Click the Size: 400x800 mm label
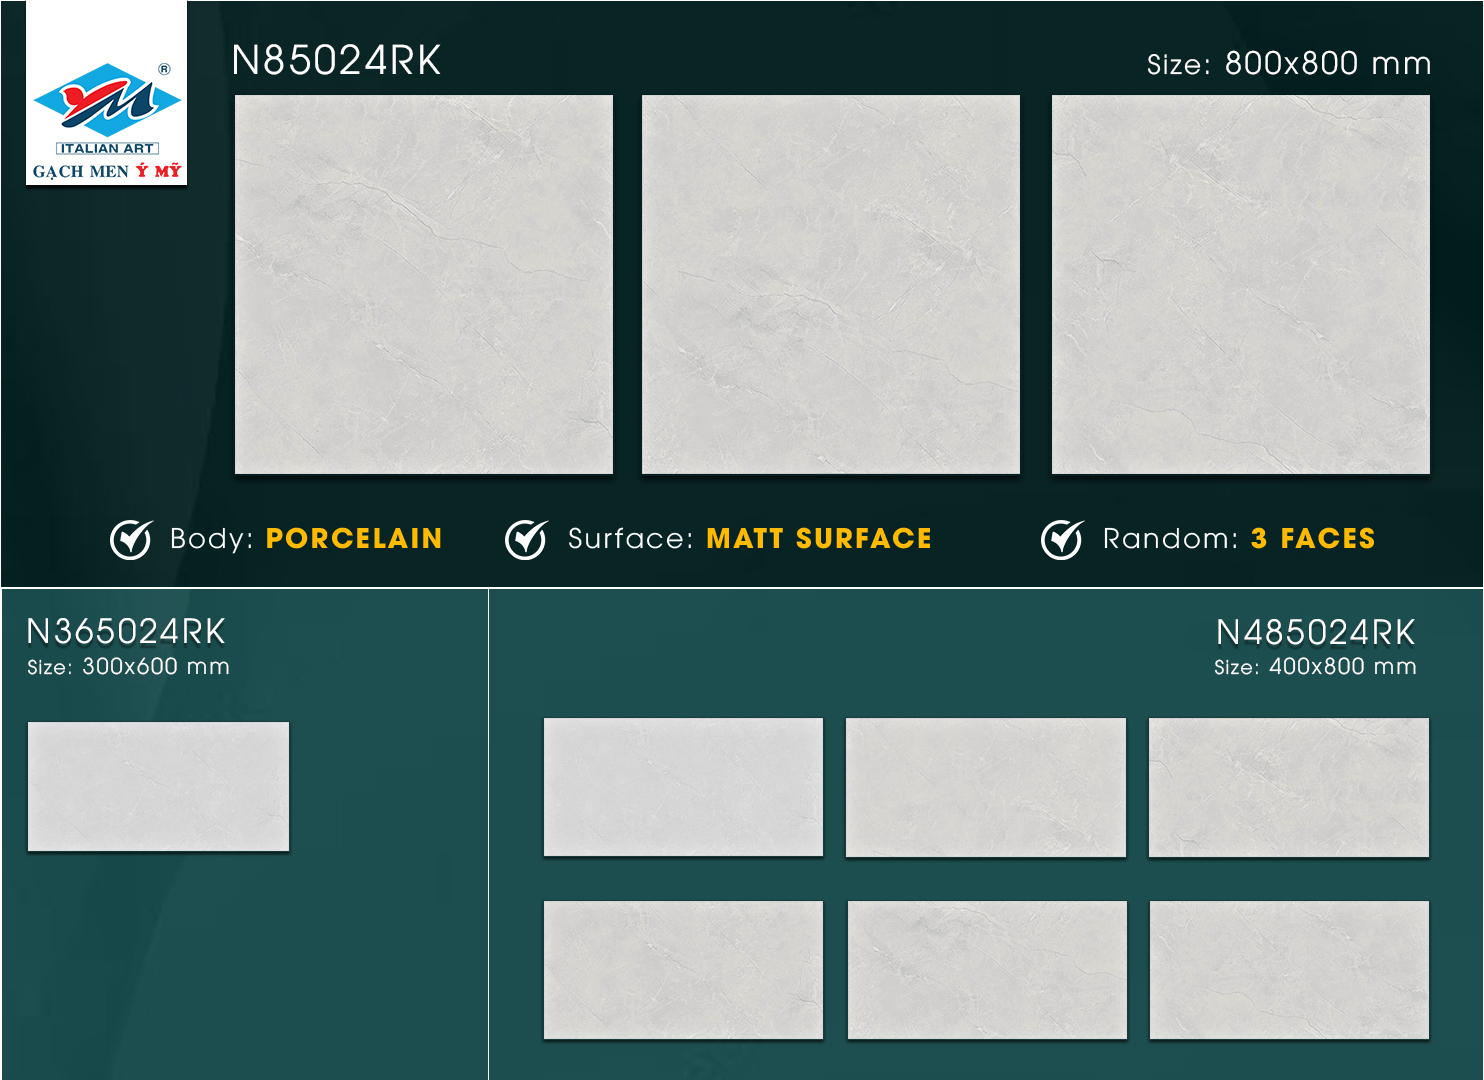Viewport: 1484px width, 1080px height. (1315, 667)
